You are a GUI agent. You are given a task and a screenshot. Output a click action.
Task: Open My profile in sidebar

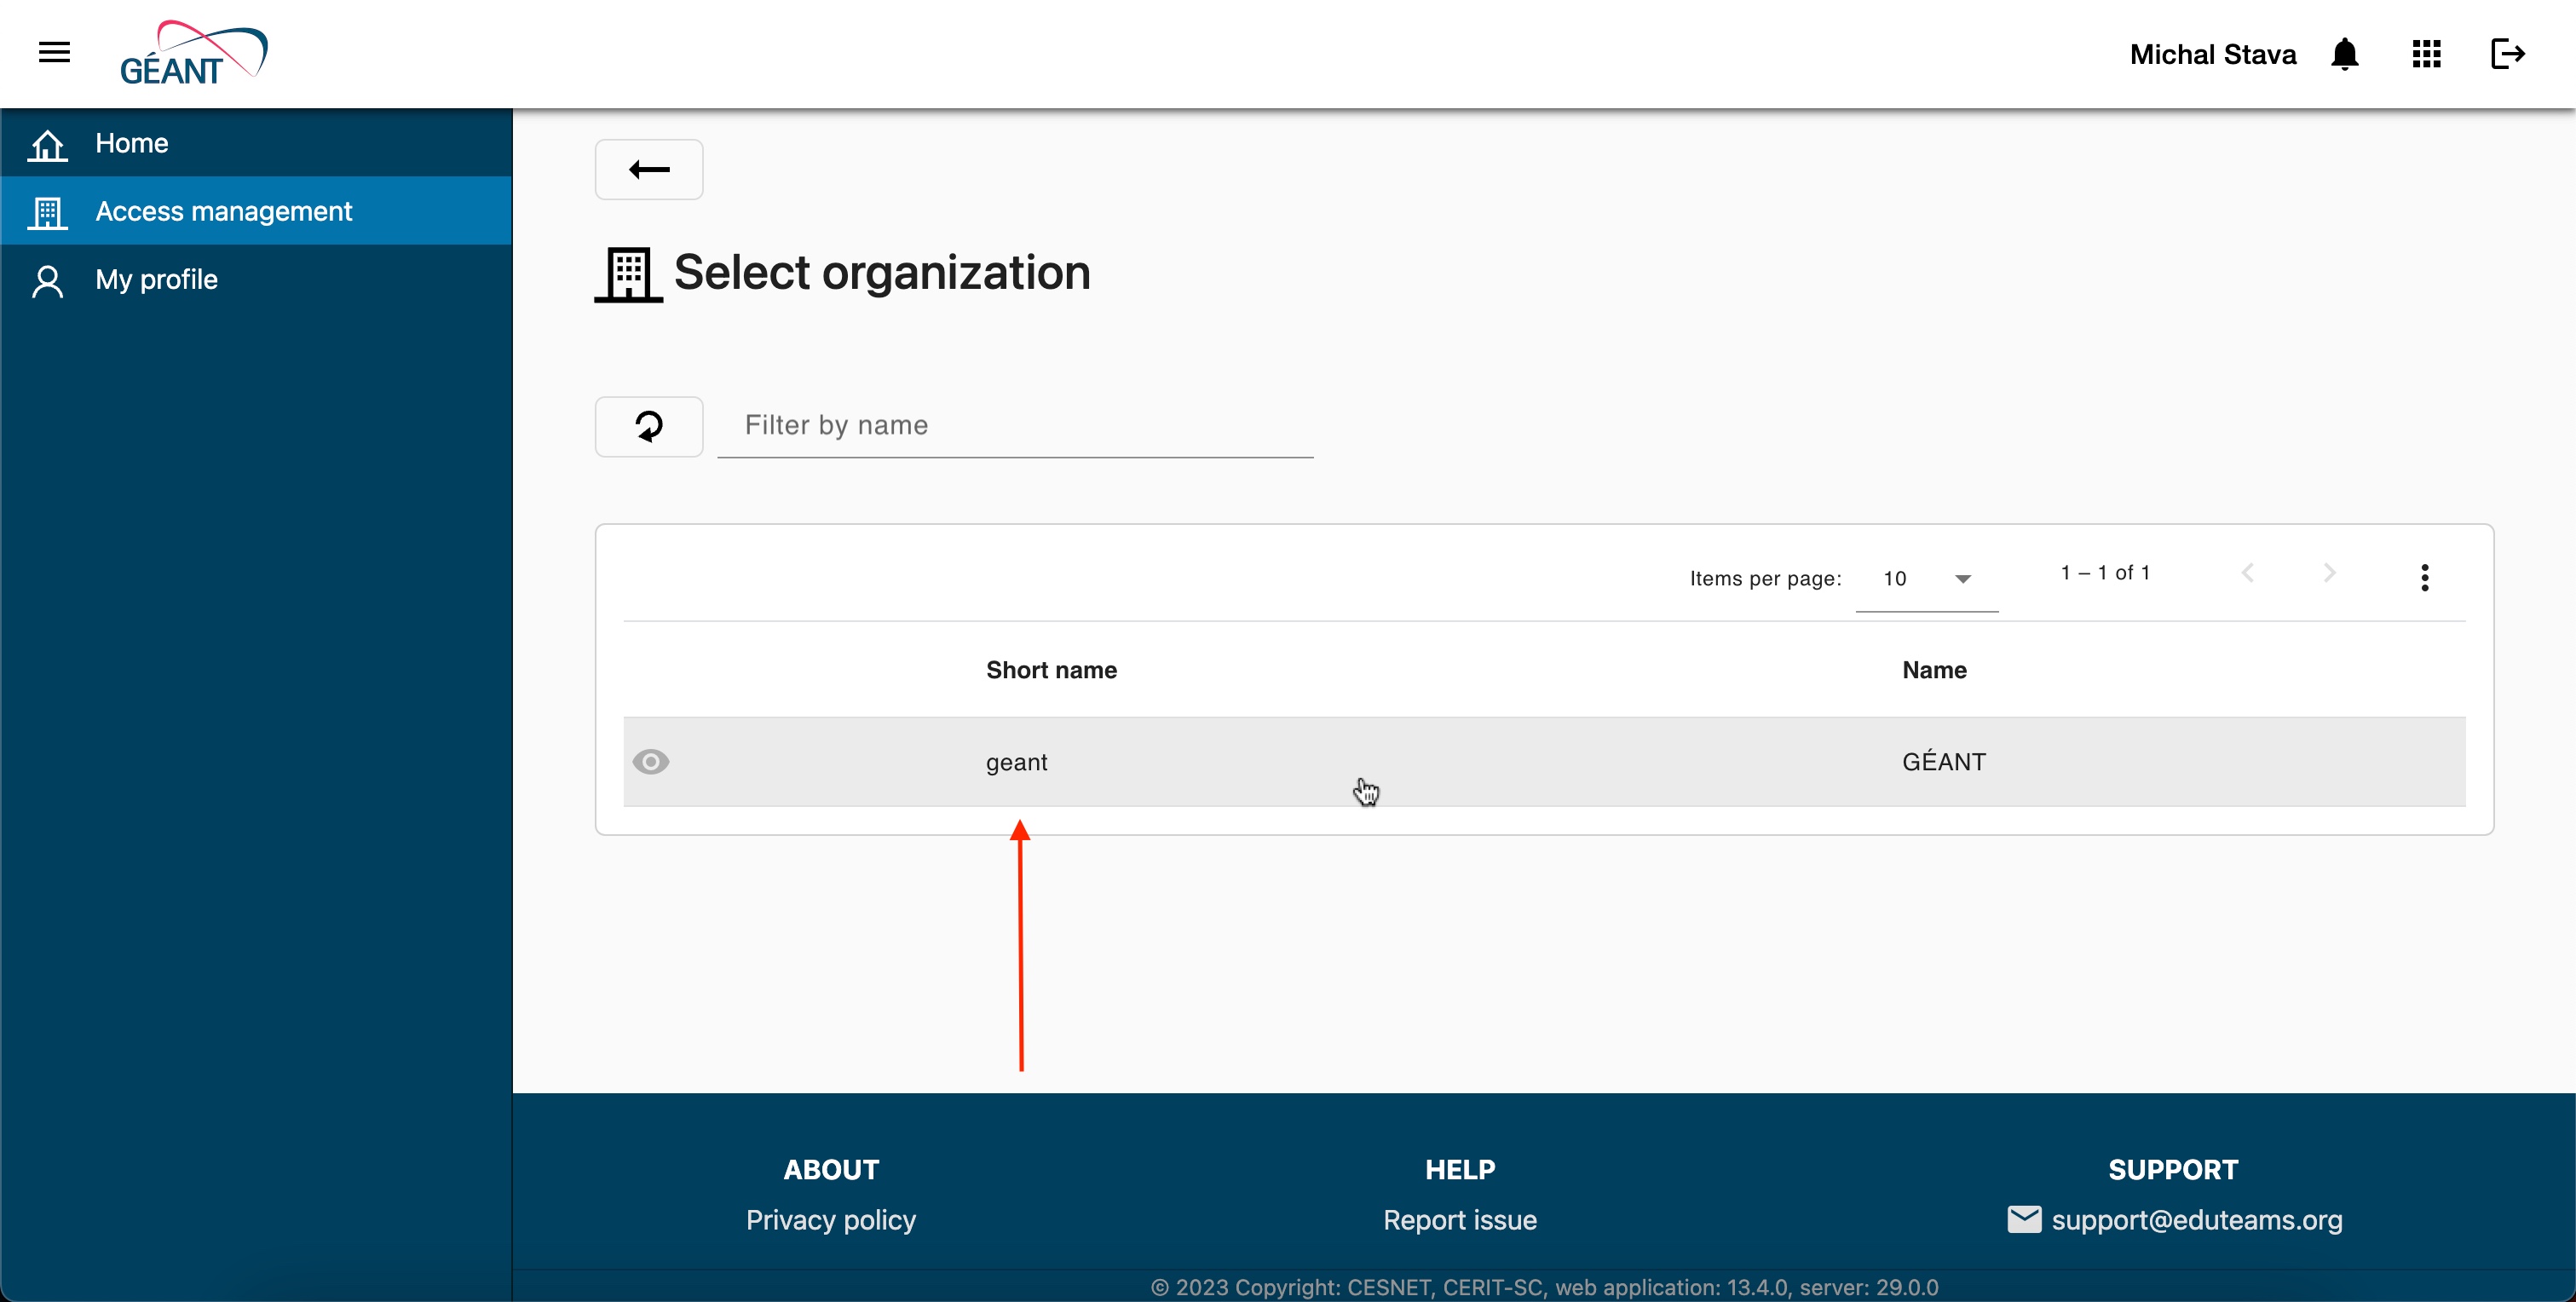(256, 279)
